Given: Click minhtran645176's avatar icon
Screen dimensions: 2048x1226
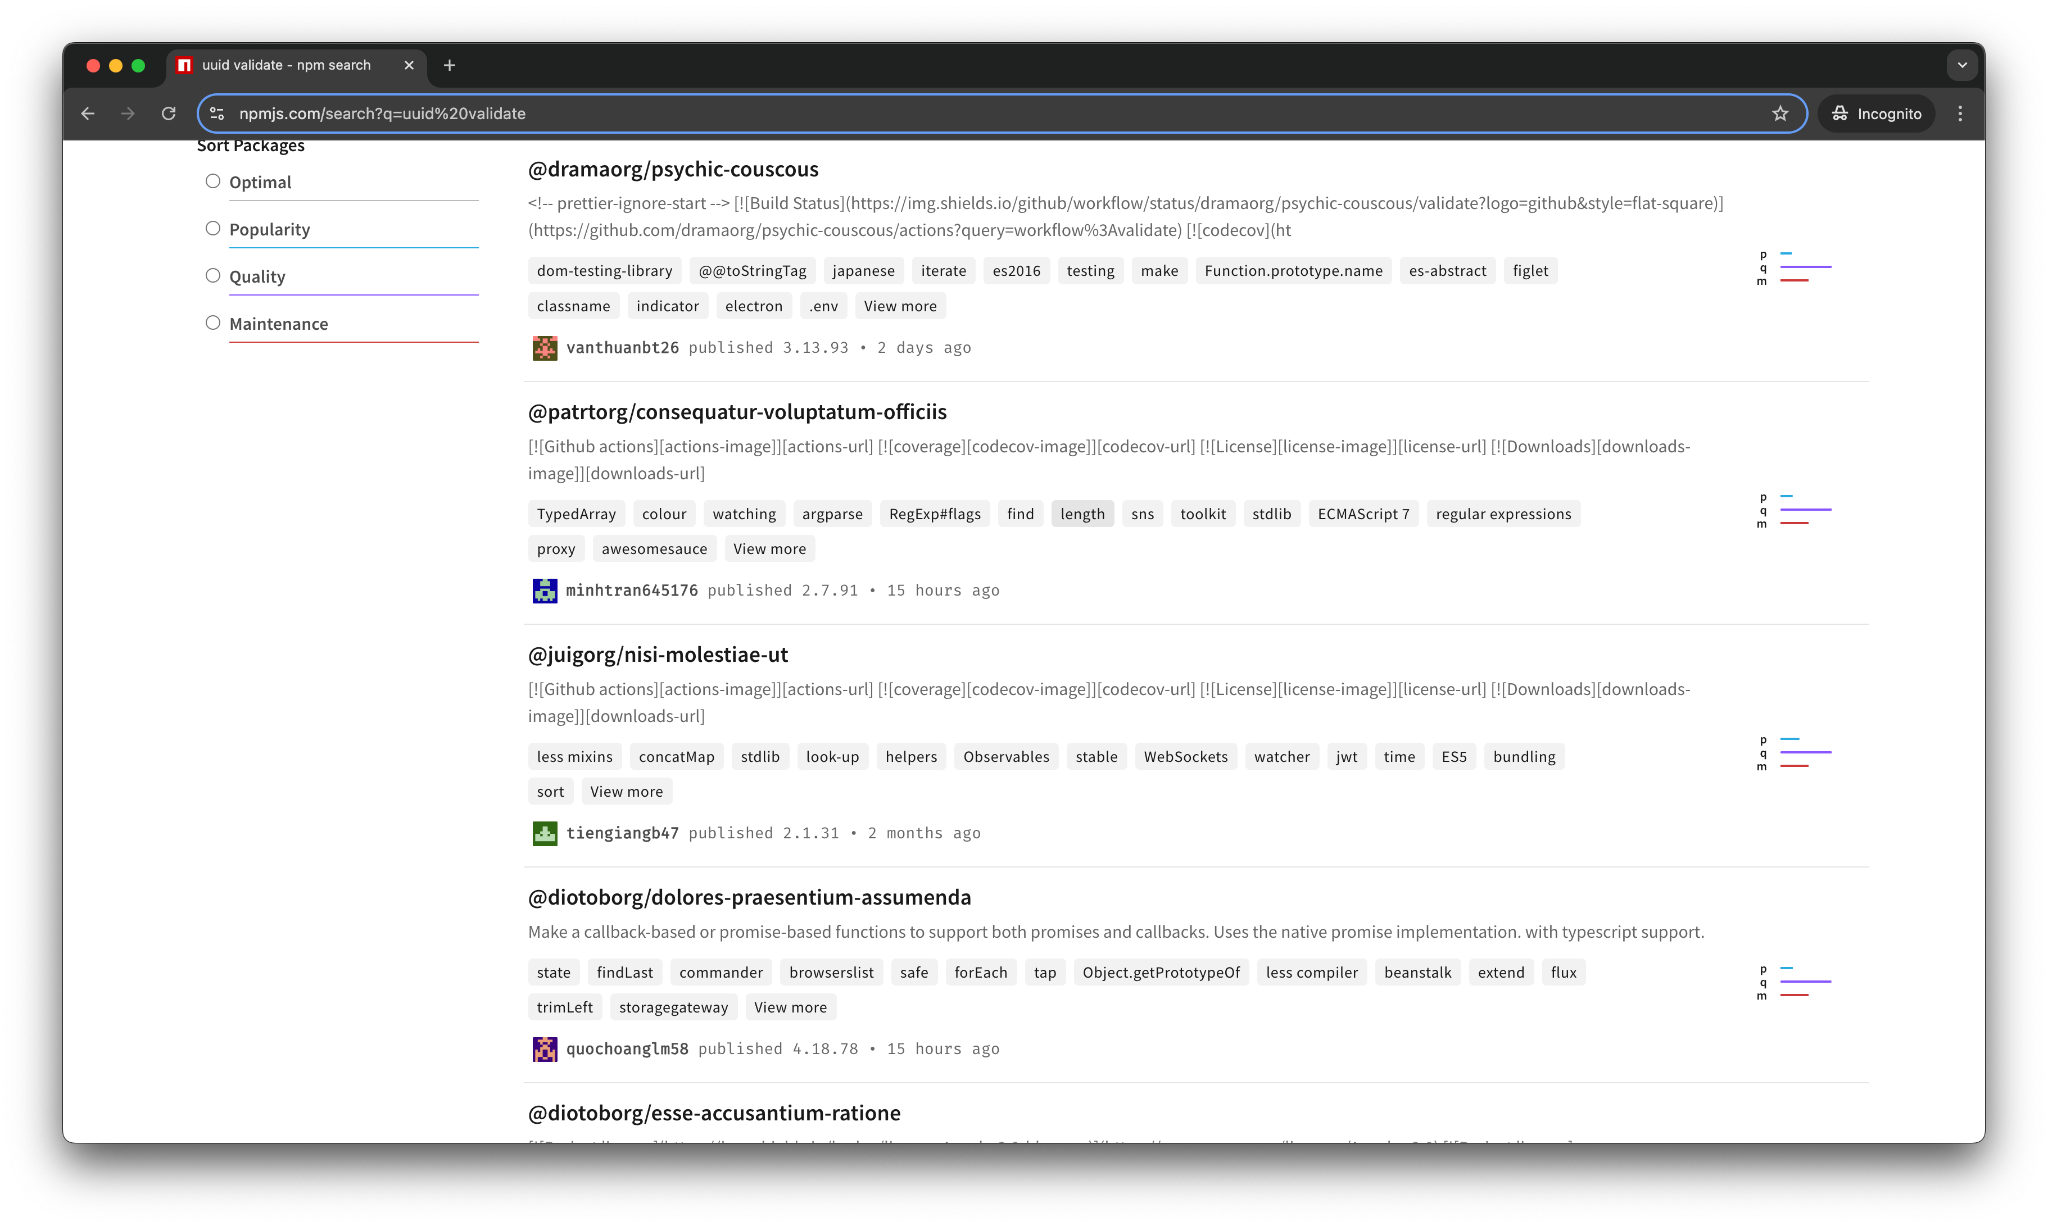Looking at the screenshot, I should pyautogui.click(x=545, y=590).
